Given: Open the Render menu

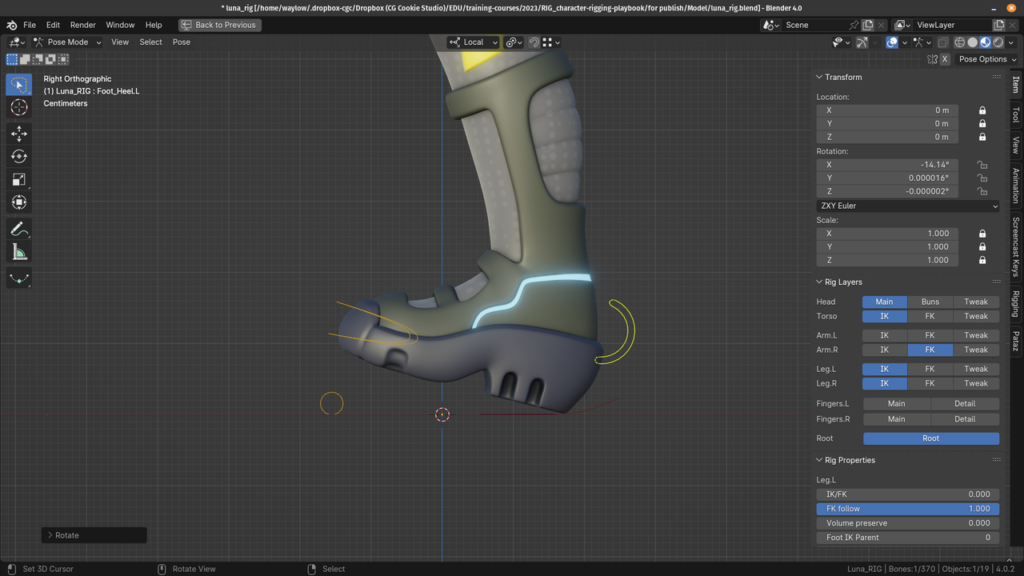Looking at the screenshot, I should (x=82, y=25).
